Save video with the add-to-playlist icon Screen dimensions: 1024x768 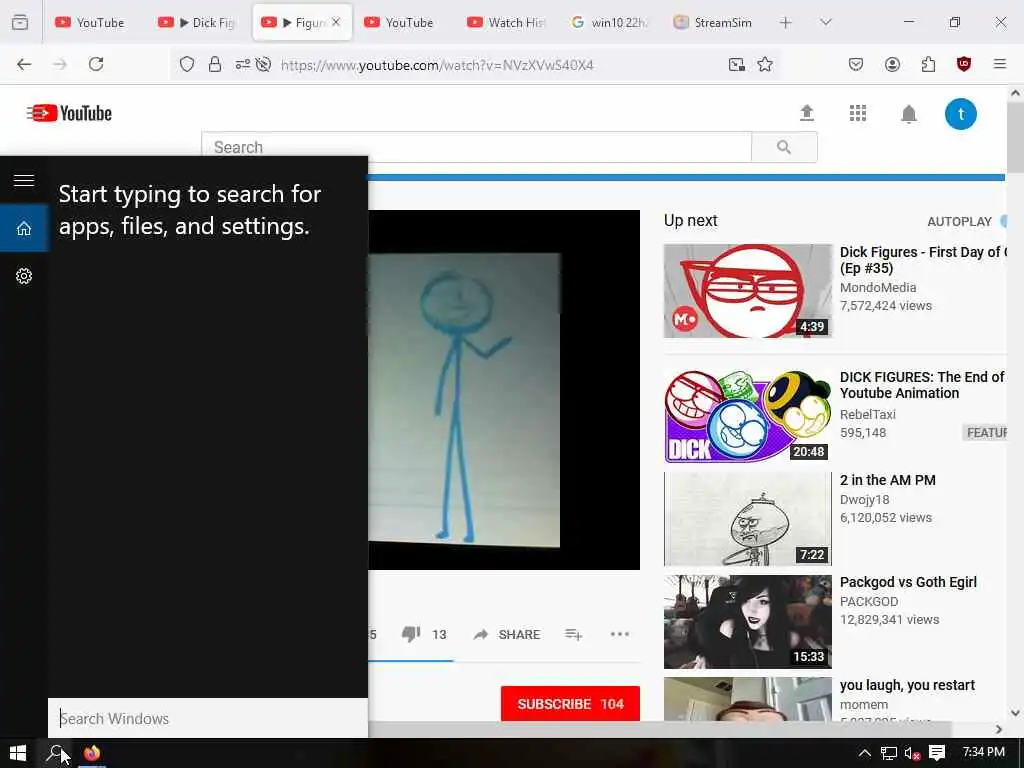coord(573,634)
